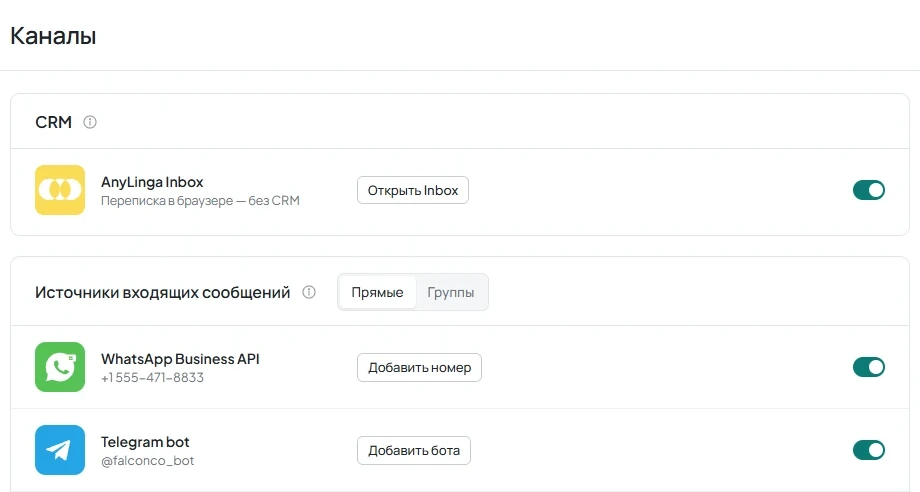Click the WhatsApp Business API label
Screen dimensions: 920x492
(180, 359)
